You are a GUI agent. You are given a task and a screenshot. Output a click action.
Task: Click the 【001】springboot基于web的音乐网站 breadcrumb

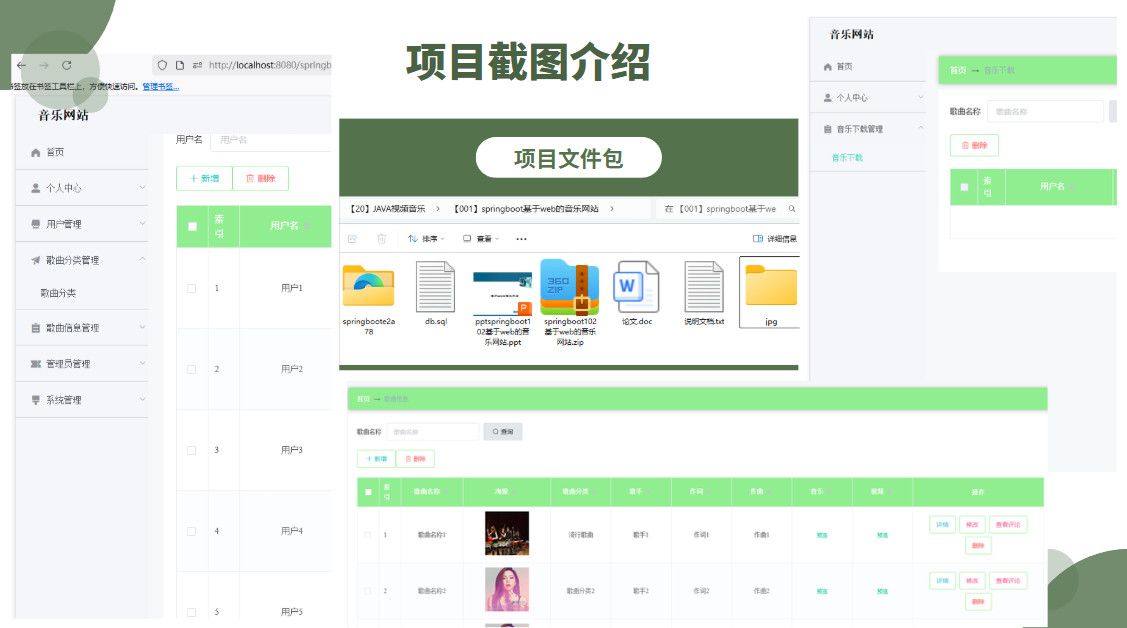(525, 209)
